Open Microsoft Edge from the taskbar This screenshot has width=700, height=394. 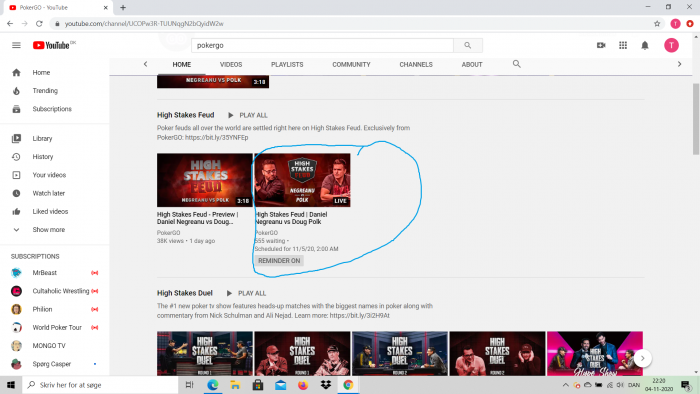[x=212, y=385]
